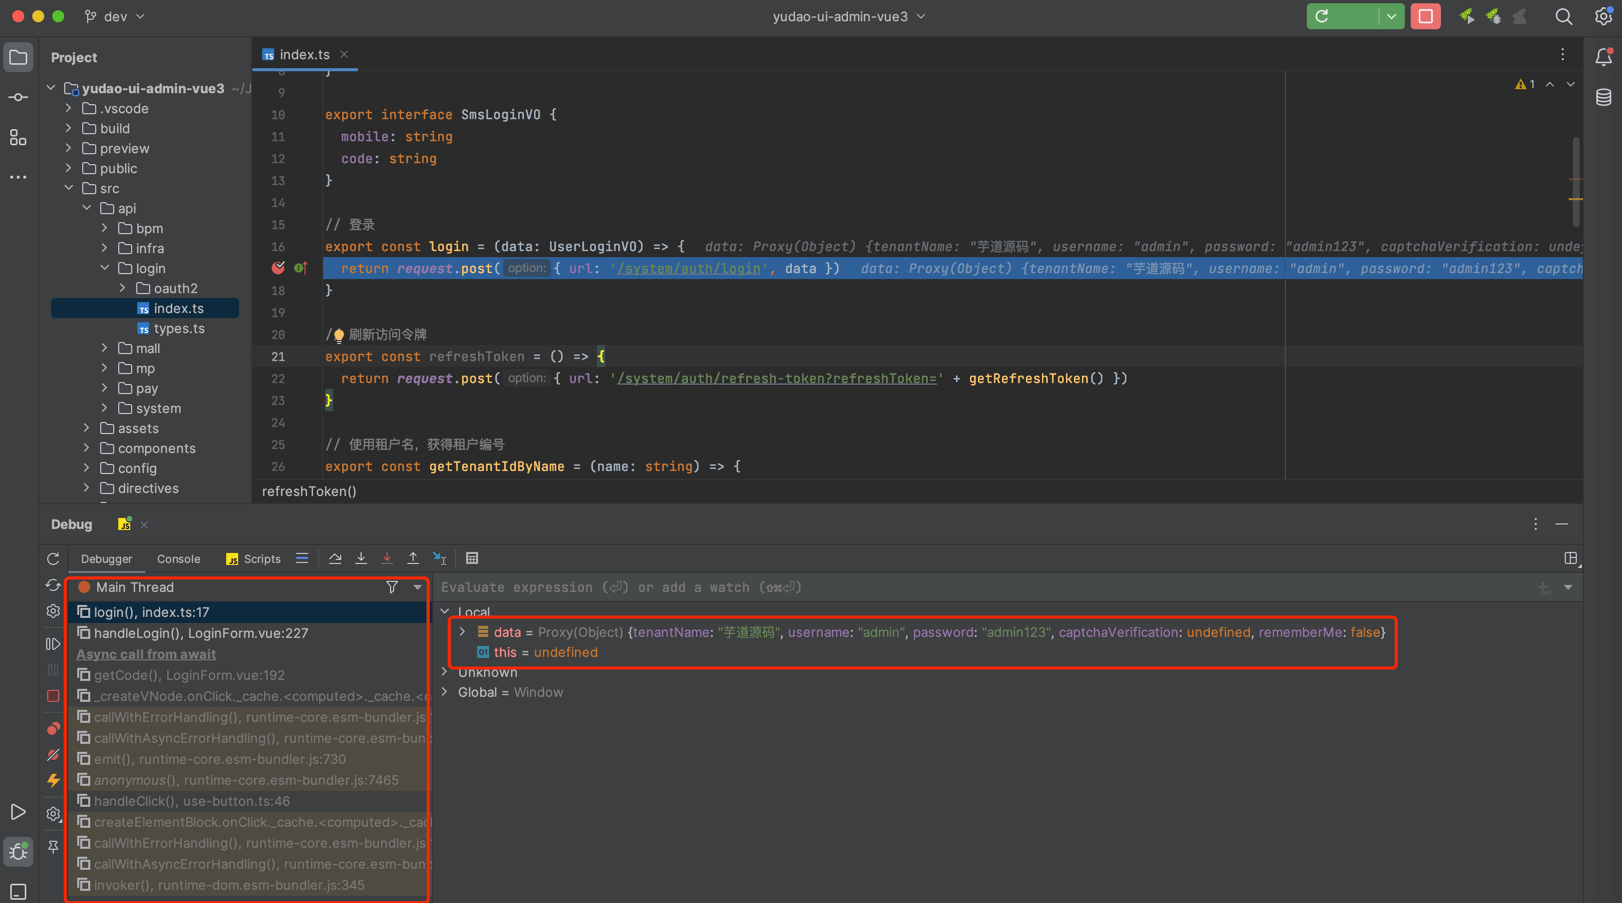Switch to the Console tab
Screen dimensions: 1622x903
(x=178, y=559)
